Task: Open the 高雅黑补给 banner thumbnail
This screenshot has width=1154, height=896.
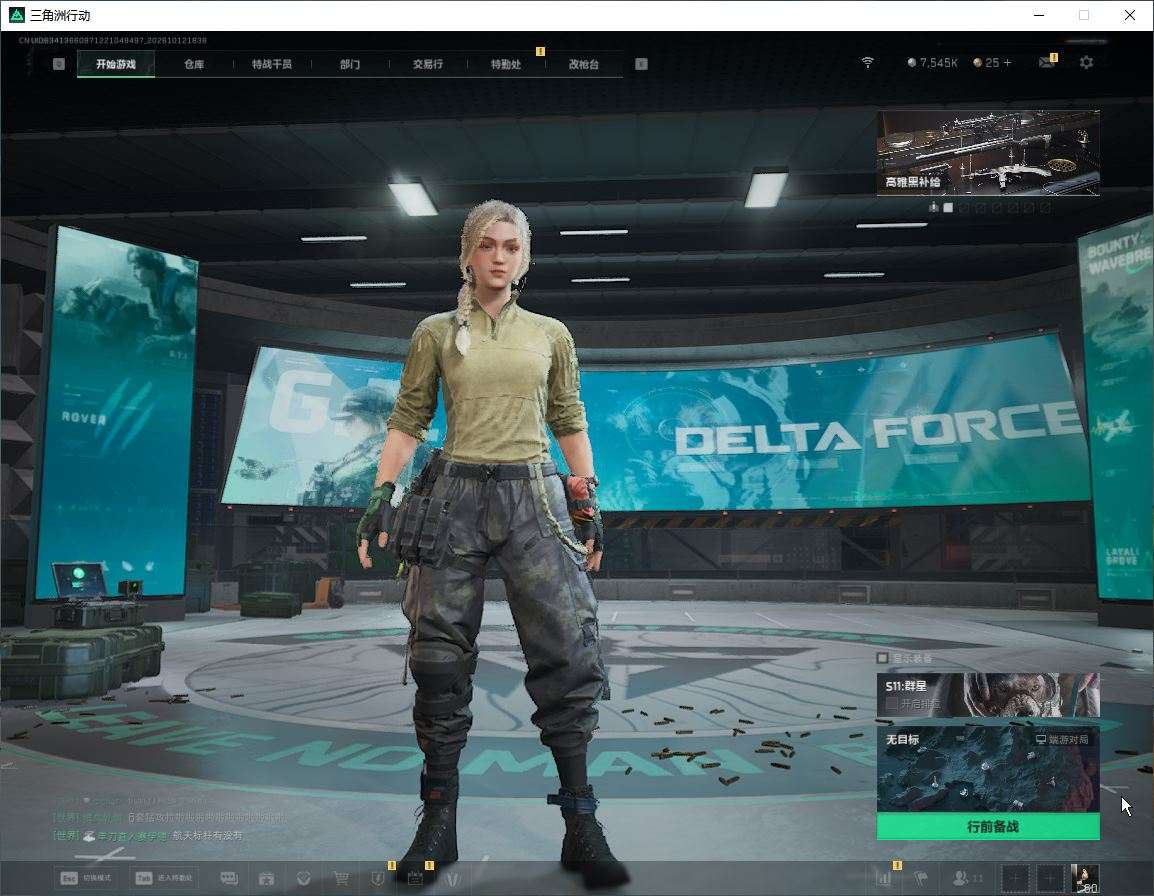Action: 988,153
